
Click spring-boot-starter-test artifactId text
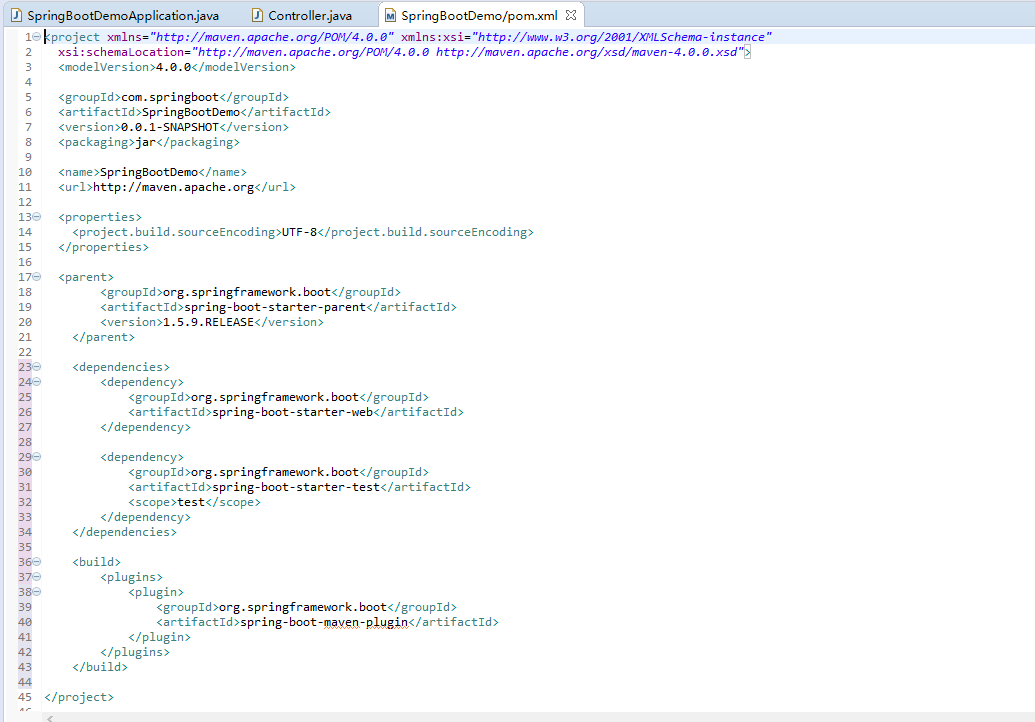pyautogui.click(x=296, y=487)
